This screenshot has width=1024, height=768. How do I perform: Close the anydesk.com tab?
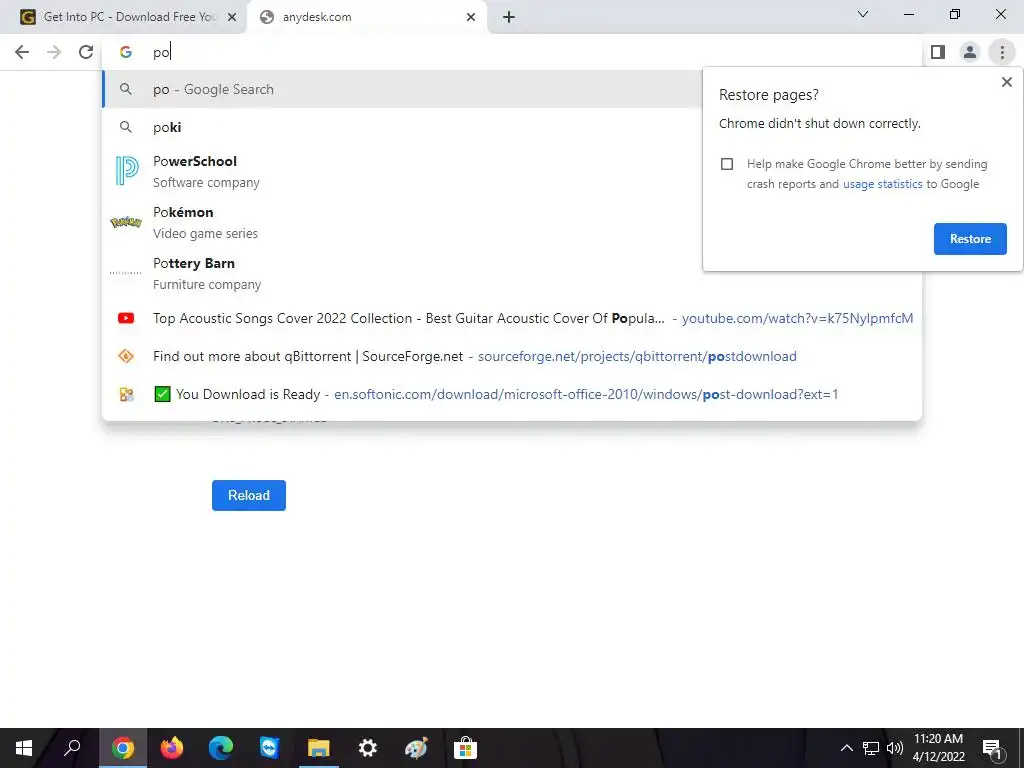pos(471,17)
